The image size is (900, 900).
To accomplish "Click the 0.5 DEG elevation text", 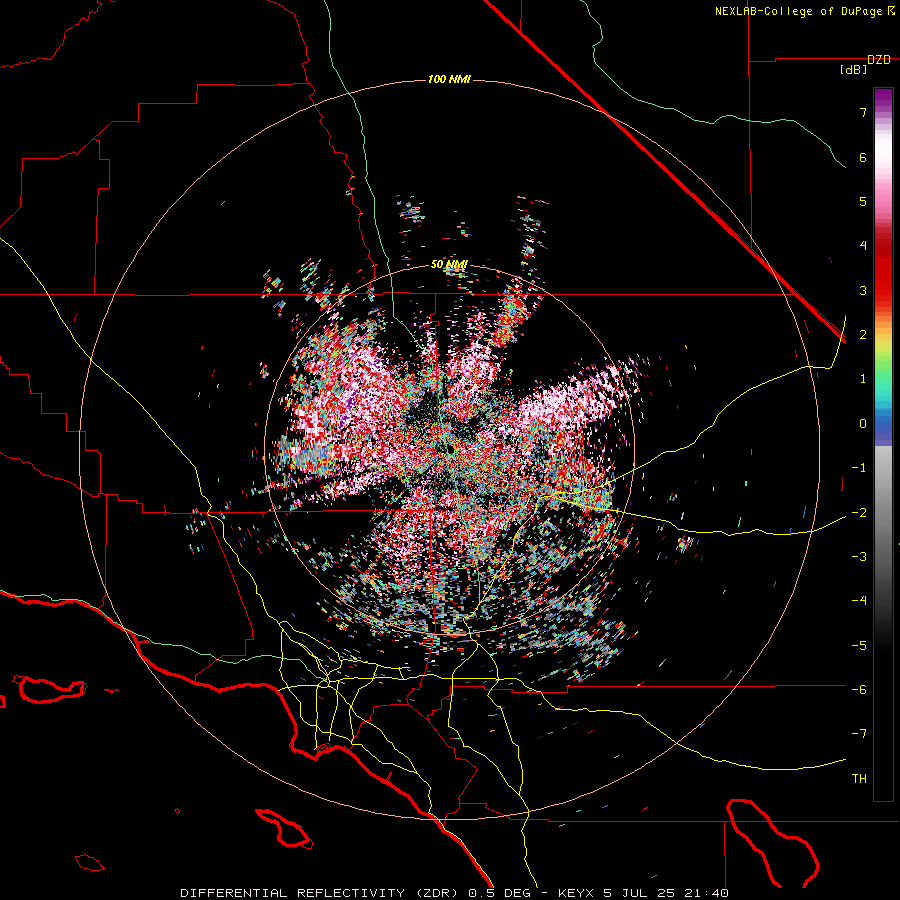I will point(498,893).
